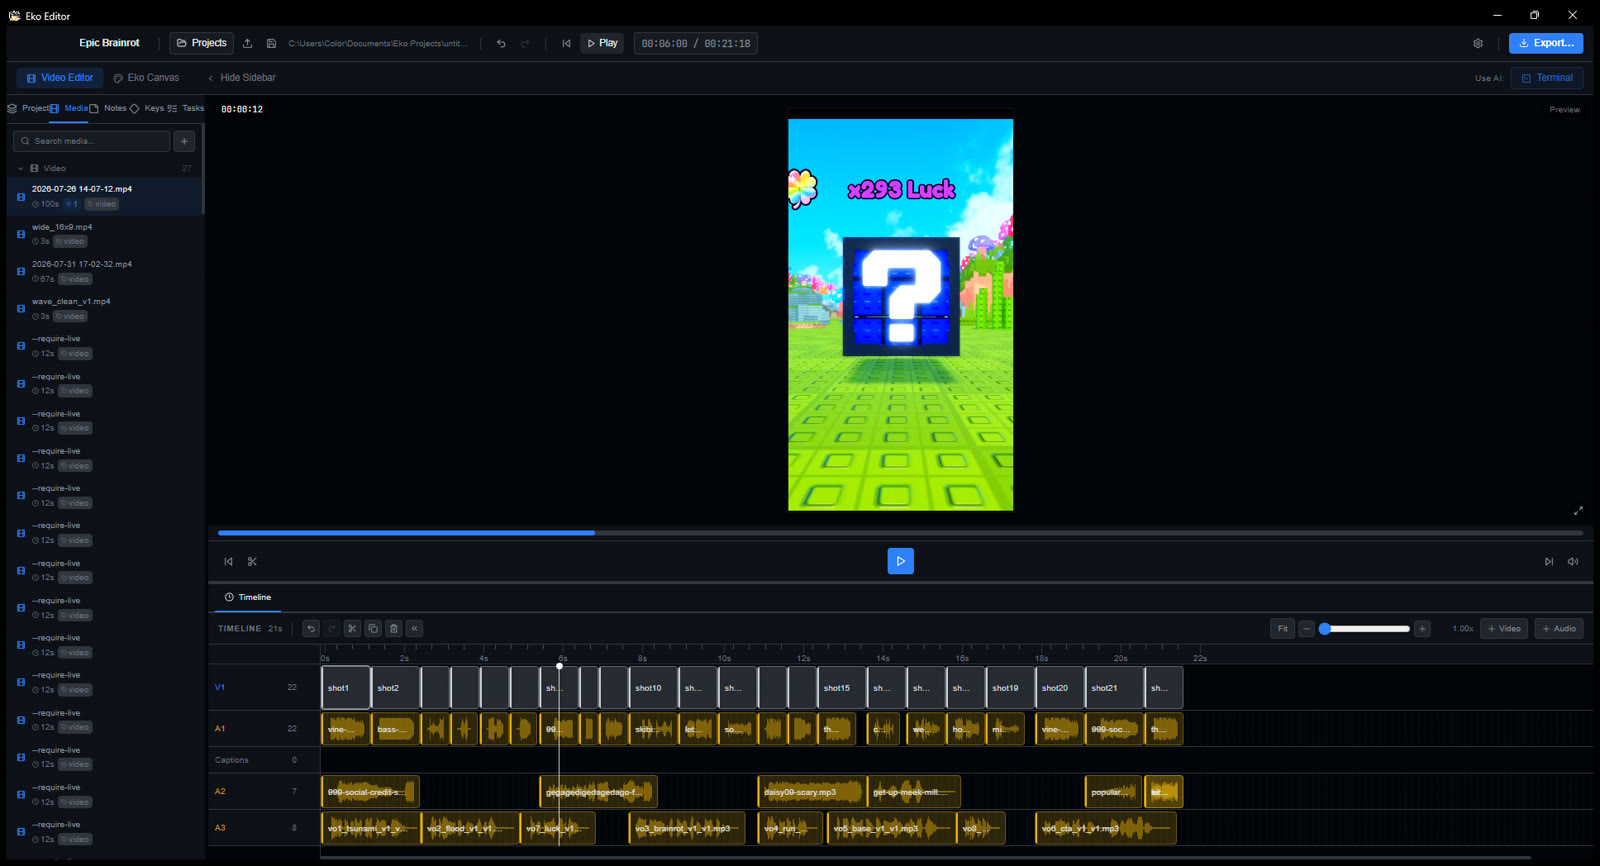1600x866 pixels.
Task: Click the preview playback progress bar
Action: (900, 533)
